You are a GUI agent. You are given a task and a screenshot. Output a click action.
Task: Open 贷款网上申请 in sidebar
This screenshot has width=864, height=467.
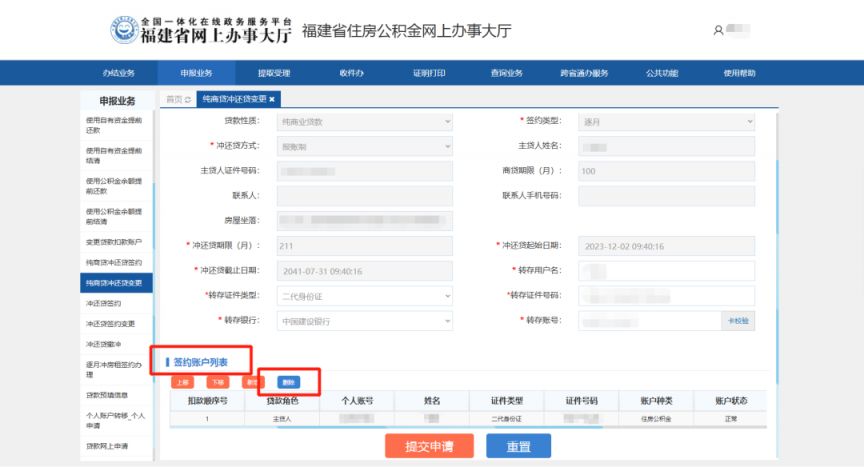[x=116, y=446]
